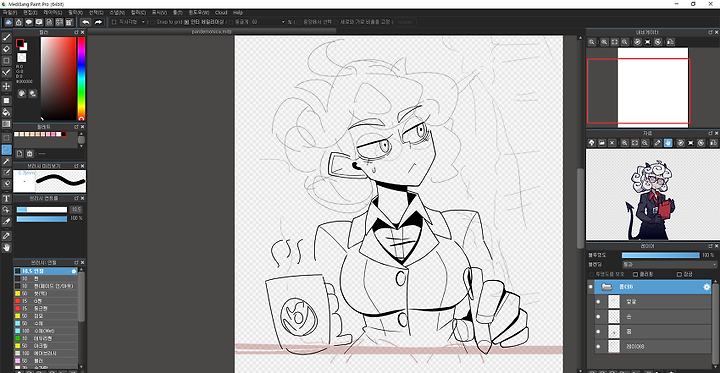Toggle the 중앙에서 선택 checkbox
The width and height of the screenshot is (720, 373).
[299, 22]
